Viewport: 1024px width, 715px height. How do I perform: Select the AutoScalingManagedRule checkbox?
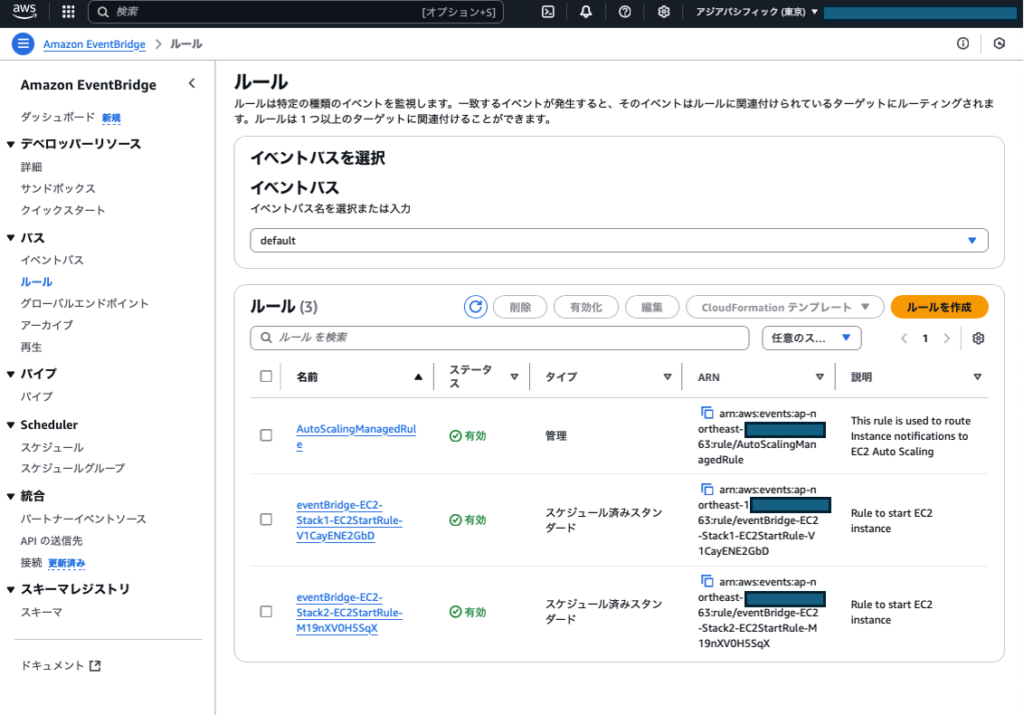click(x=266, y=436)
